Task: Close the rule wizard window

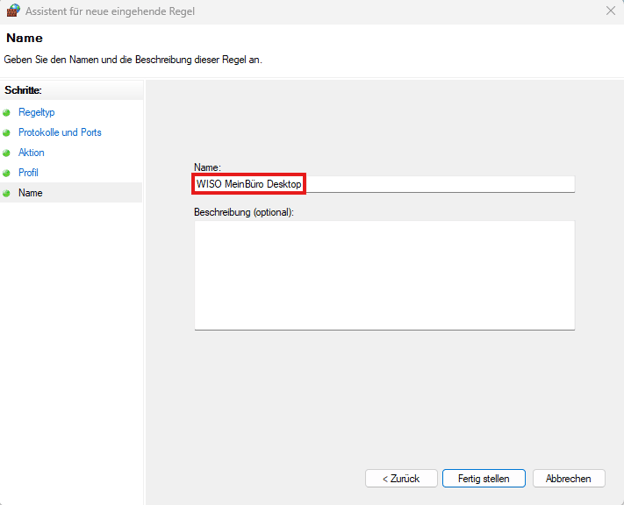Action: tap(611, 11)
